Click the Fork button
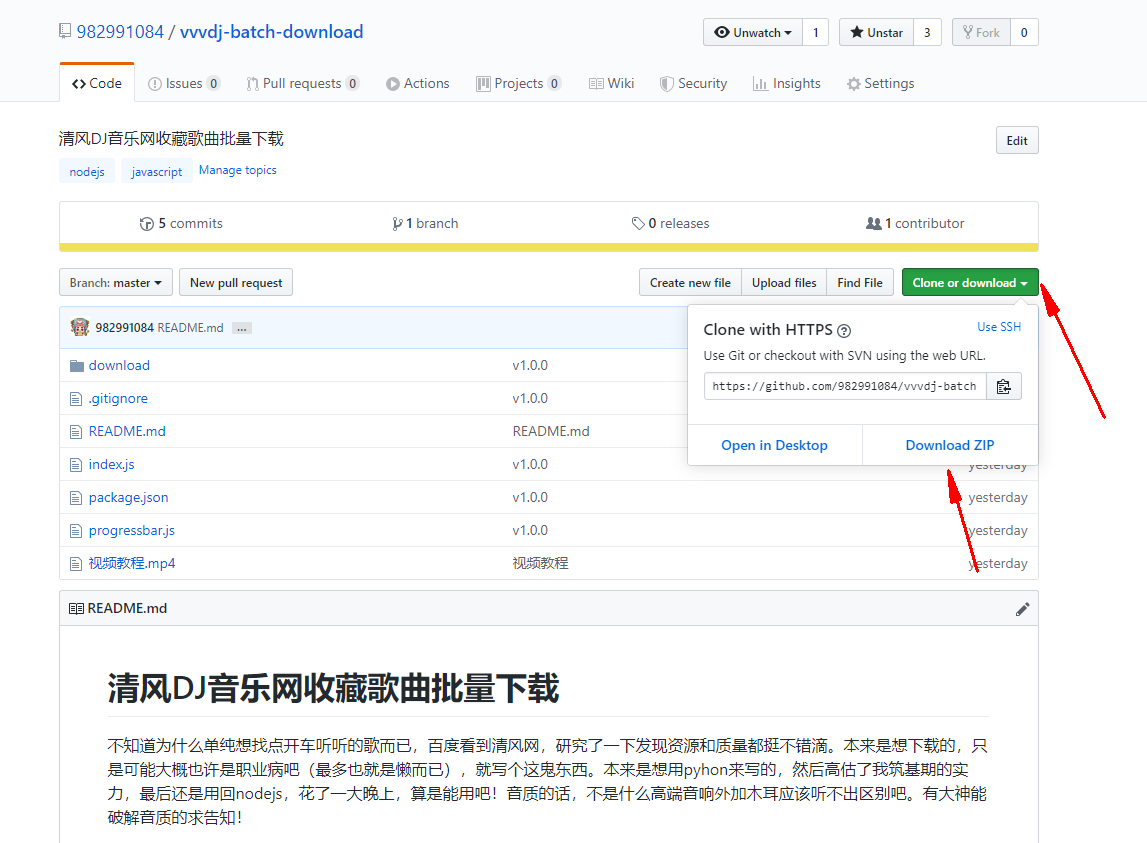 pyautogui.click(x=981, y=32)
